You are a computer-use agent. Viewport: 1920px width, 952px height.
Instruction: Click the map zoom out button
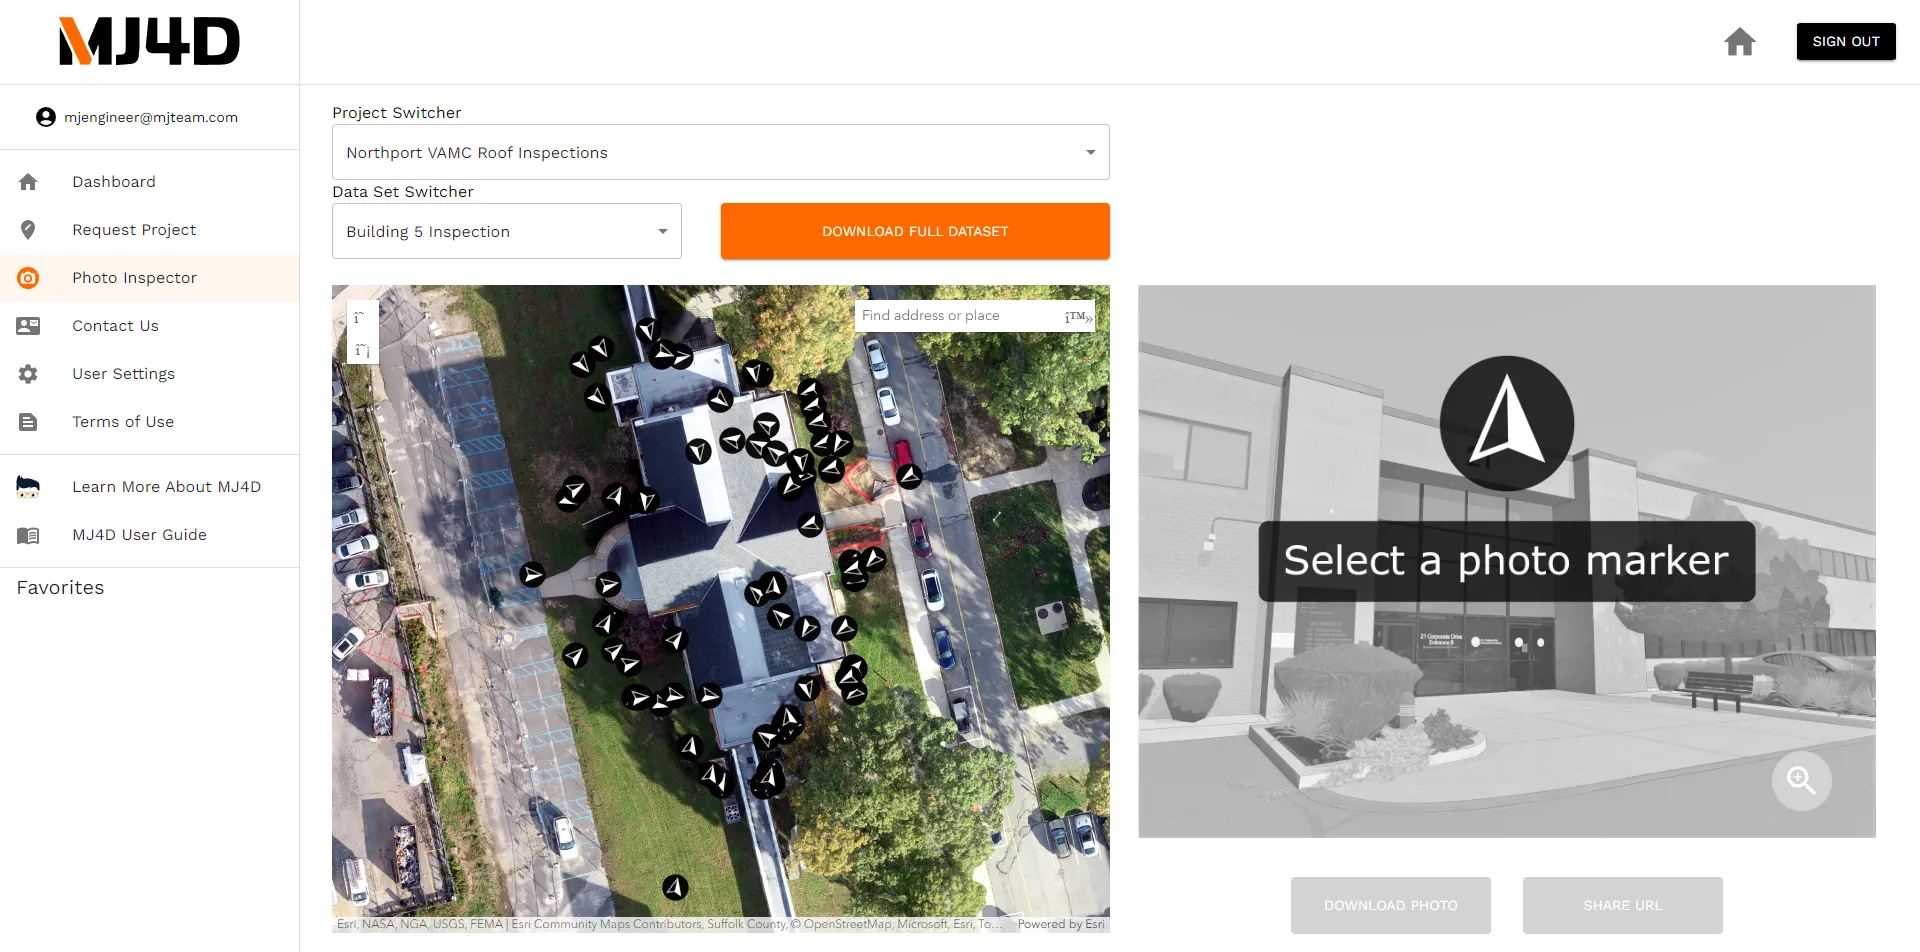[362, 349]
